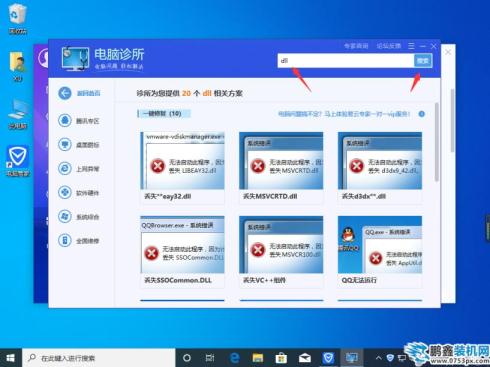Click the blue info icon beside the expert link
The height and width of the screenshot is (367, 490).
[x=422, y=114]
